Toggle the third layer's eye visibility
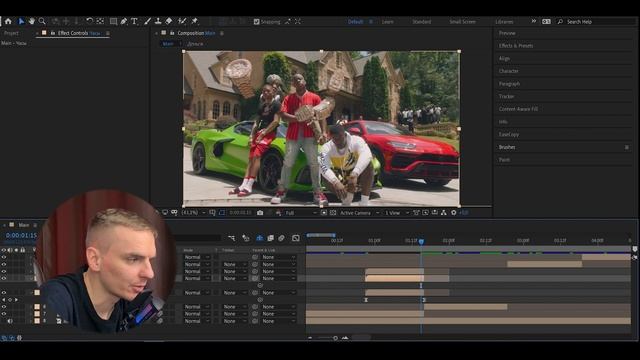The image size is (640, 360). (x=4, y=271)
